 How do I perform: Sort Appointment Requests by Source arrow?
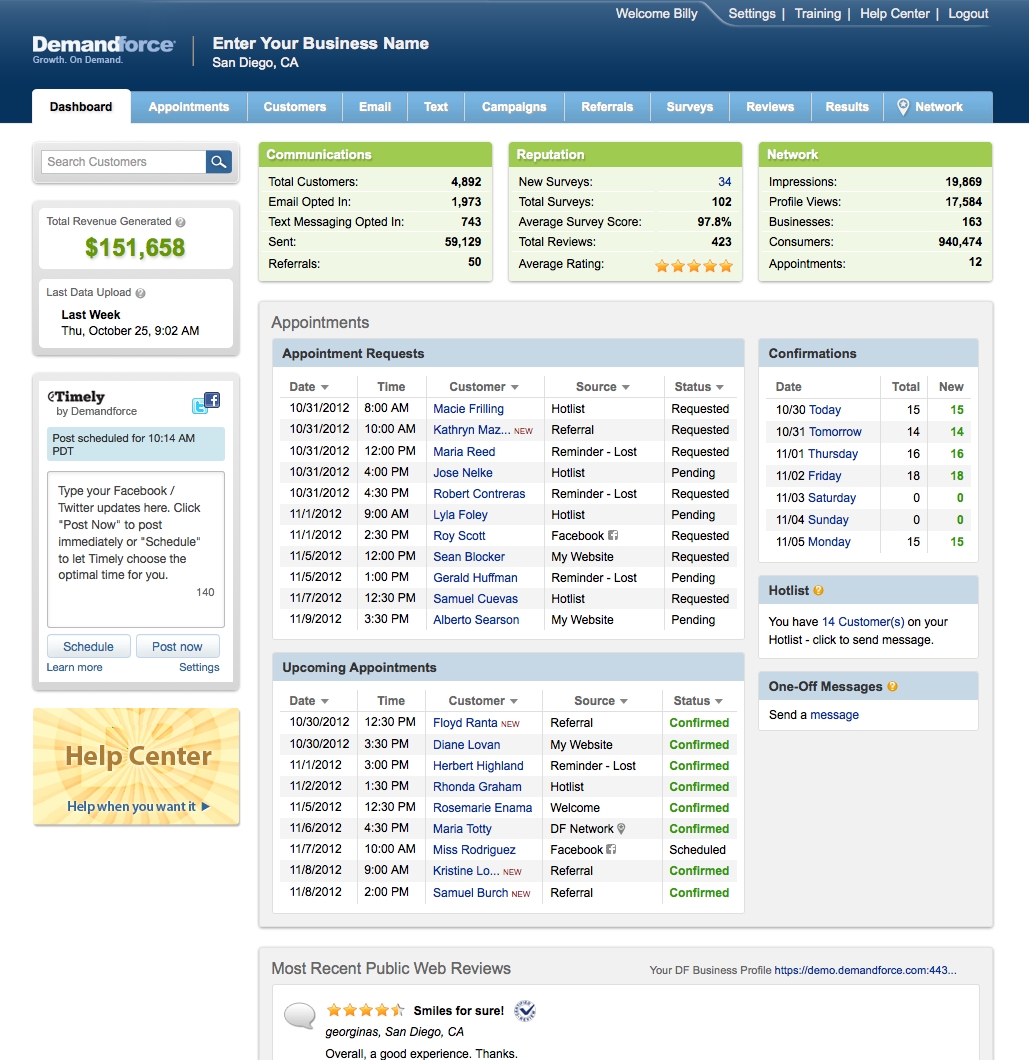tap(625, 387)
